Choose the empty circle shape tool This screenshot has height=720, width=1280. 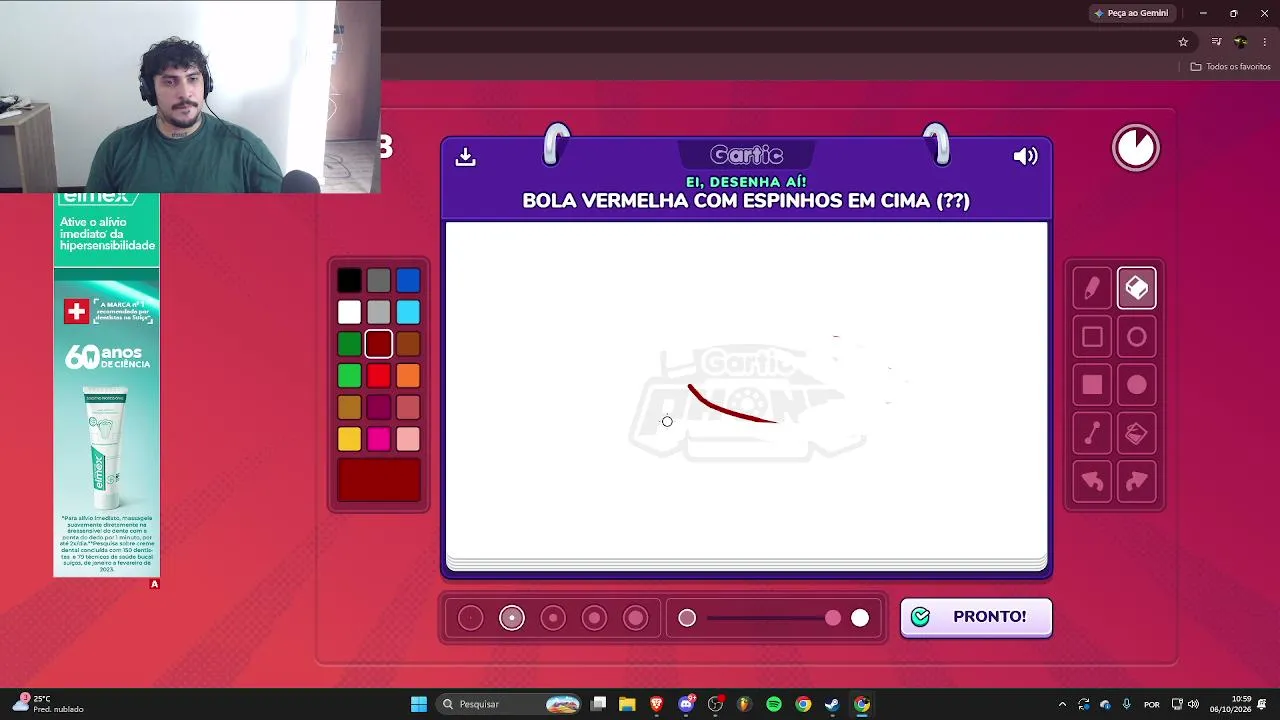coord(1137,337)
